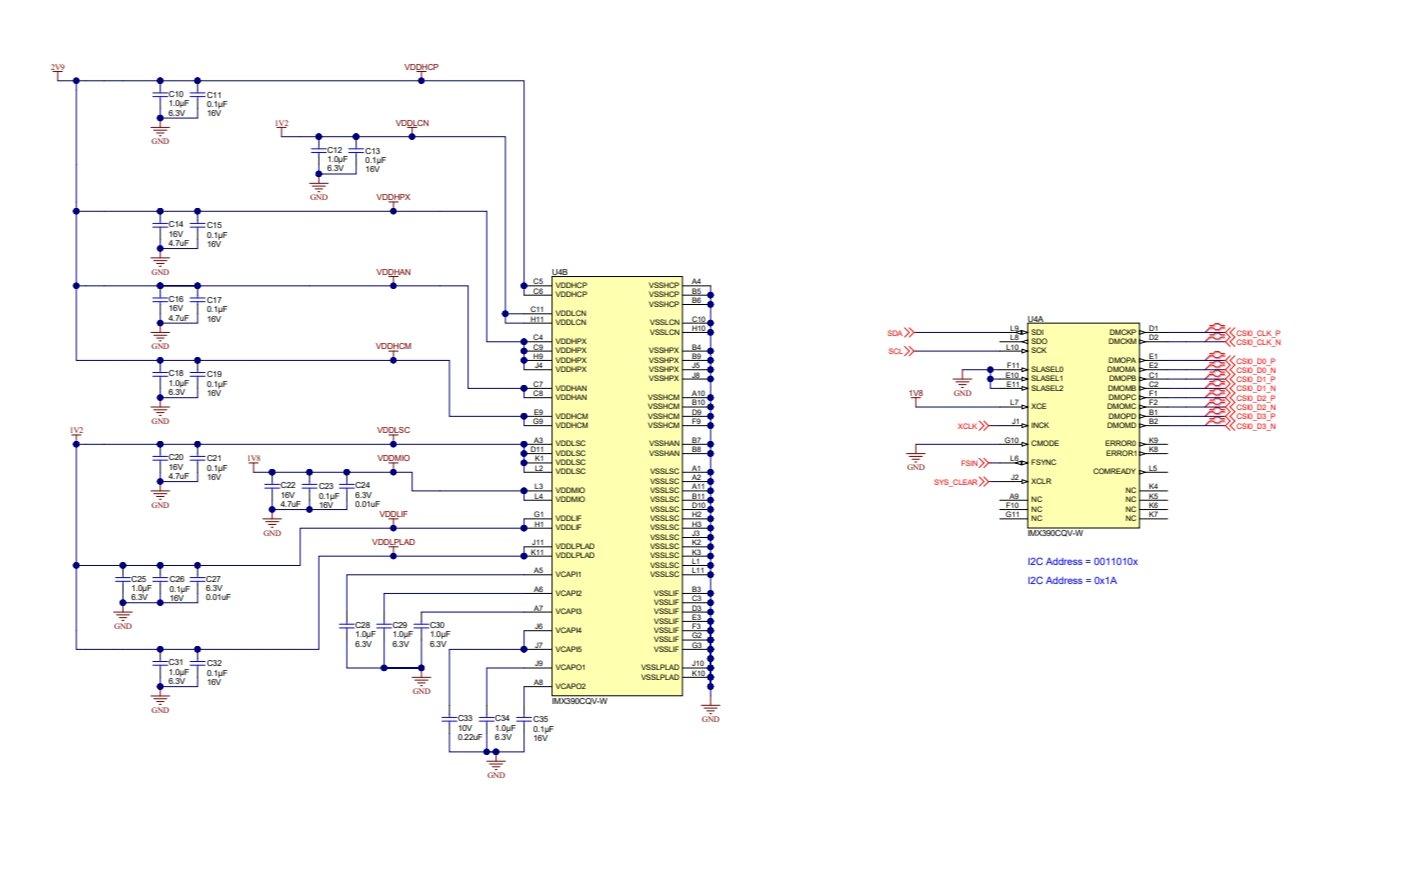Screen dimensions: 1420x873
Task: Select the C24 capacitor designator
Action: pos(362,485)
